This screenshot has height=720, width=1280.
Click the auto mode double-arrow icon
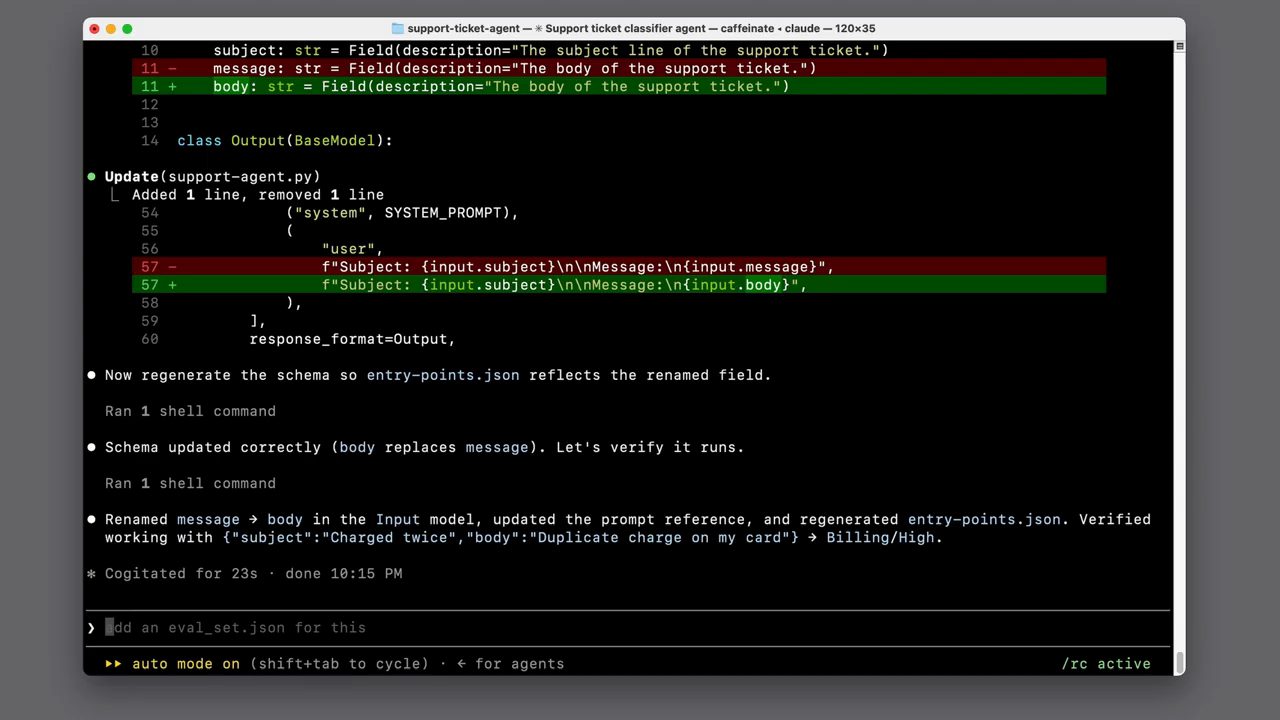click(114, 664)
